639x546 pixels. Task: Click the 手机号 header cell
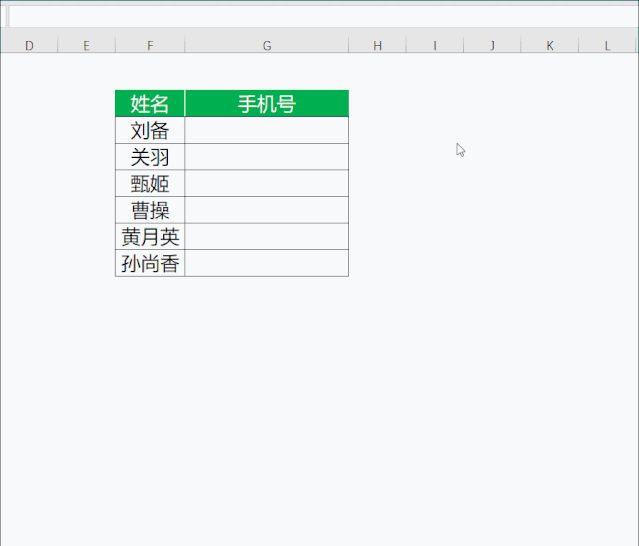click(267, 103)
